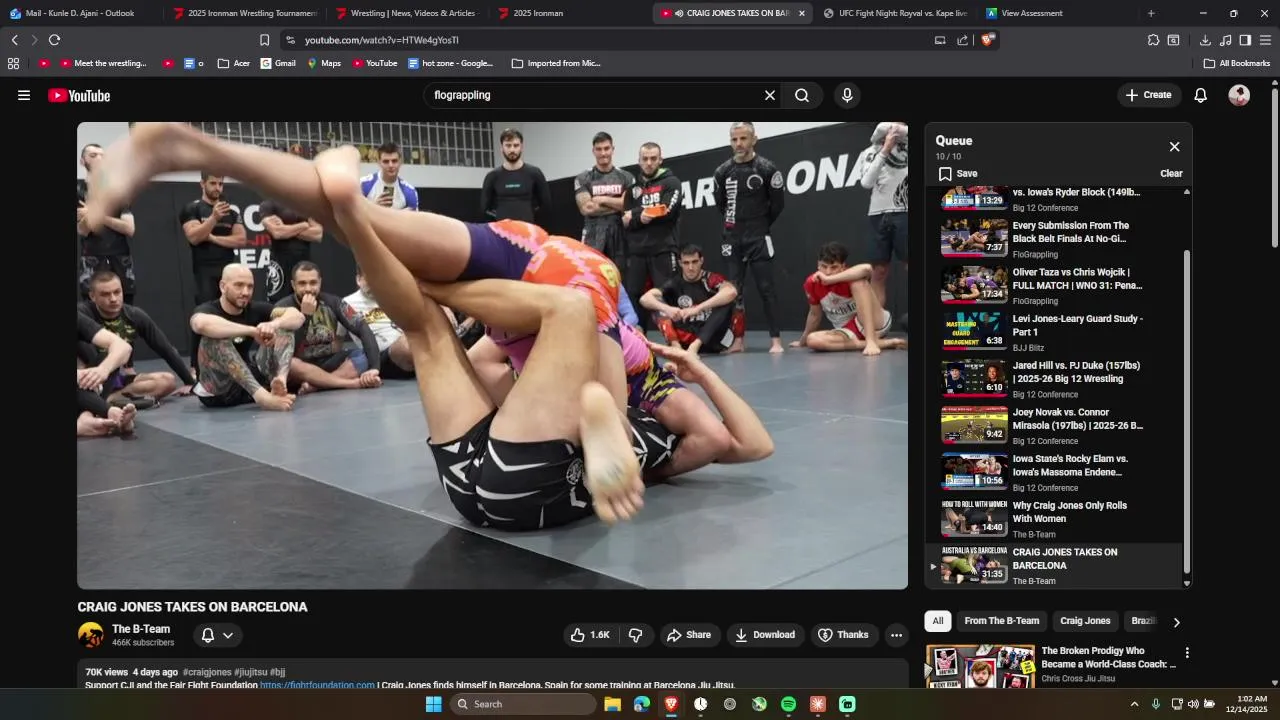
Task: Start voice search with the microphone icon
Action: point(847,96)
